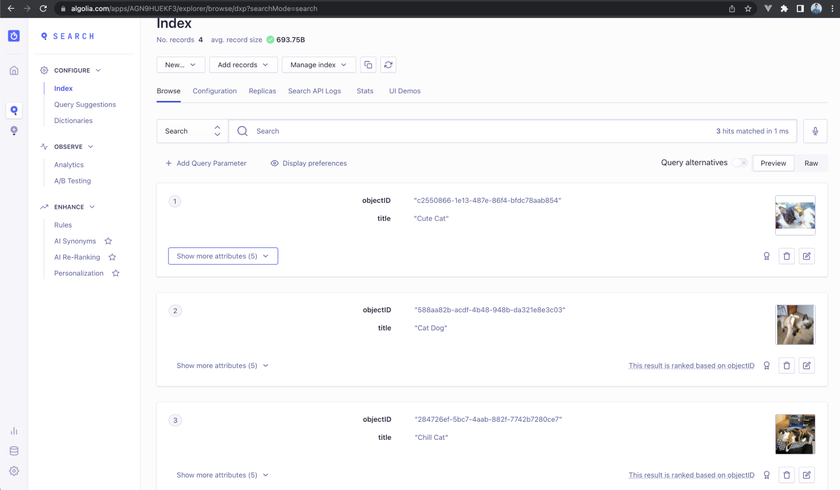Switch to the Search API Logs tab

[314, 91]
